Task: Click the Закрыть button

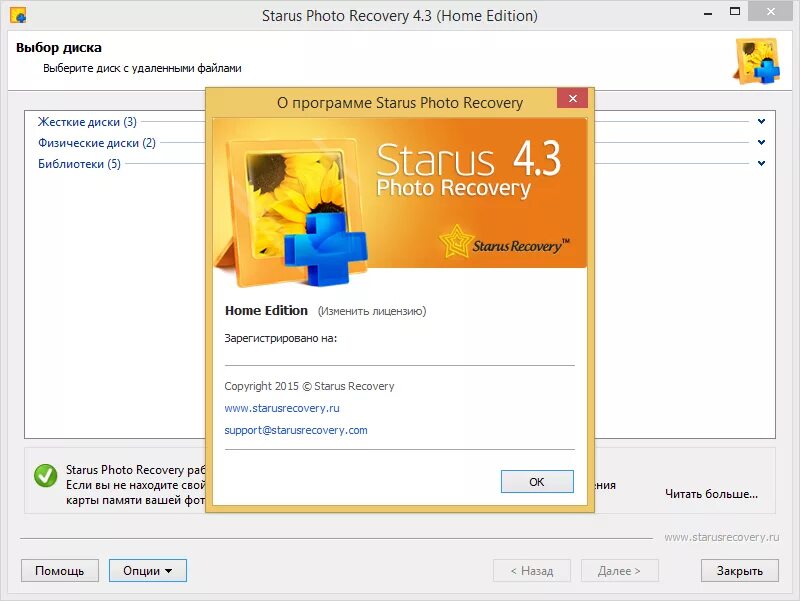Action: (740, 570)
